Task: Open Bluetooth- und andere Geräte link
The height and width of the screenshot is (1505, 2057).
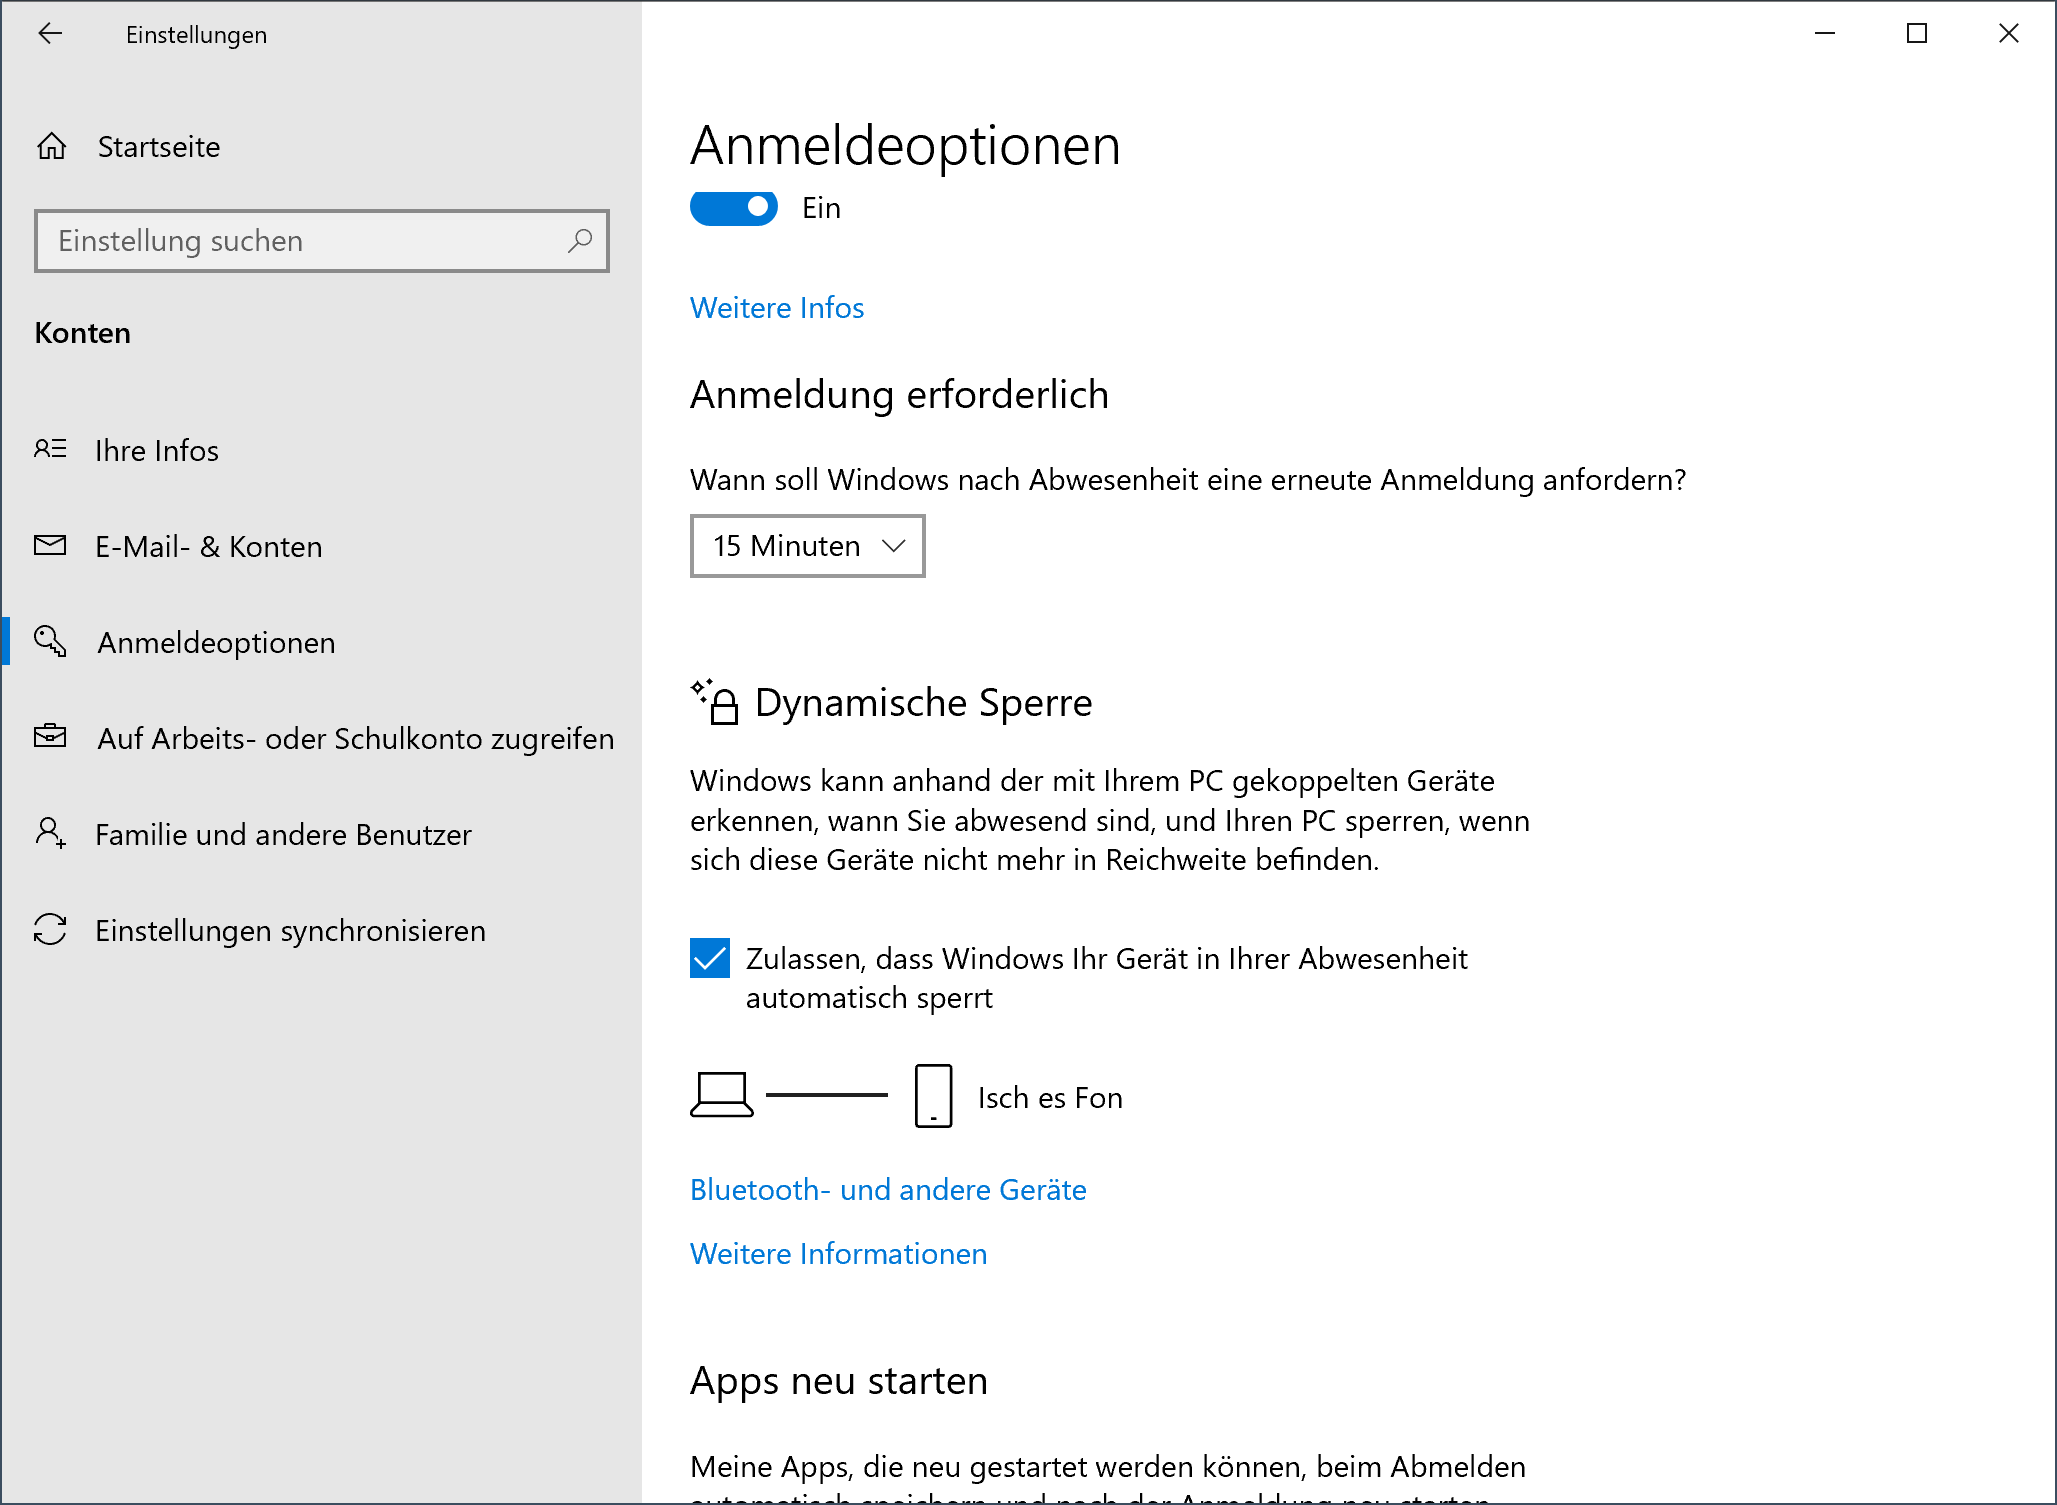Action: click(888, 1190)
